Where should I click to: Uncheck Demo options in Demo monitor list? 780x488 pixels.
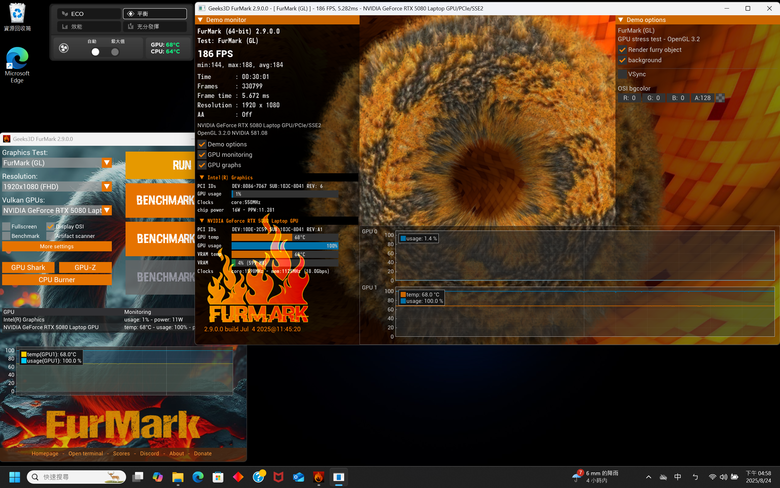pyautogui.click(x=202, y=144)
